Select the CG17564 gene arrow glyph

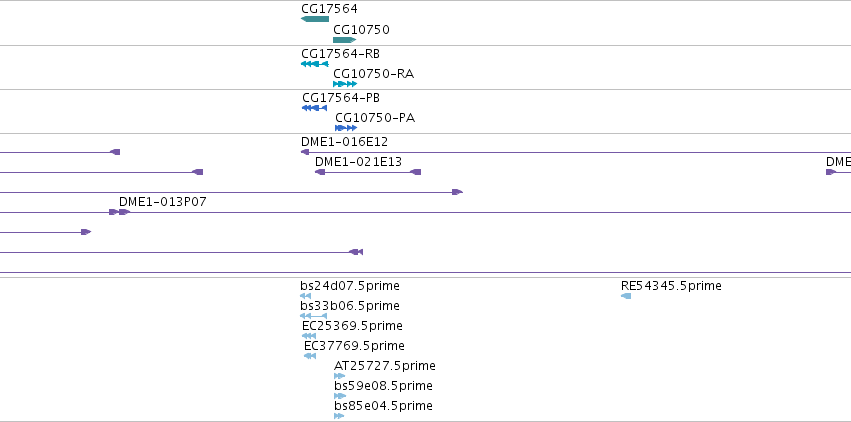pyautogui.click(x=315, y=19)
